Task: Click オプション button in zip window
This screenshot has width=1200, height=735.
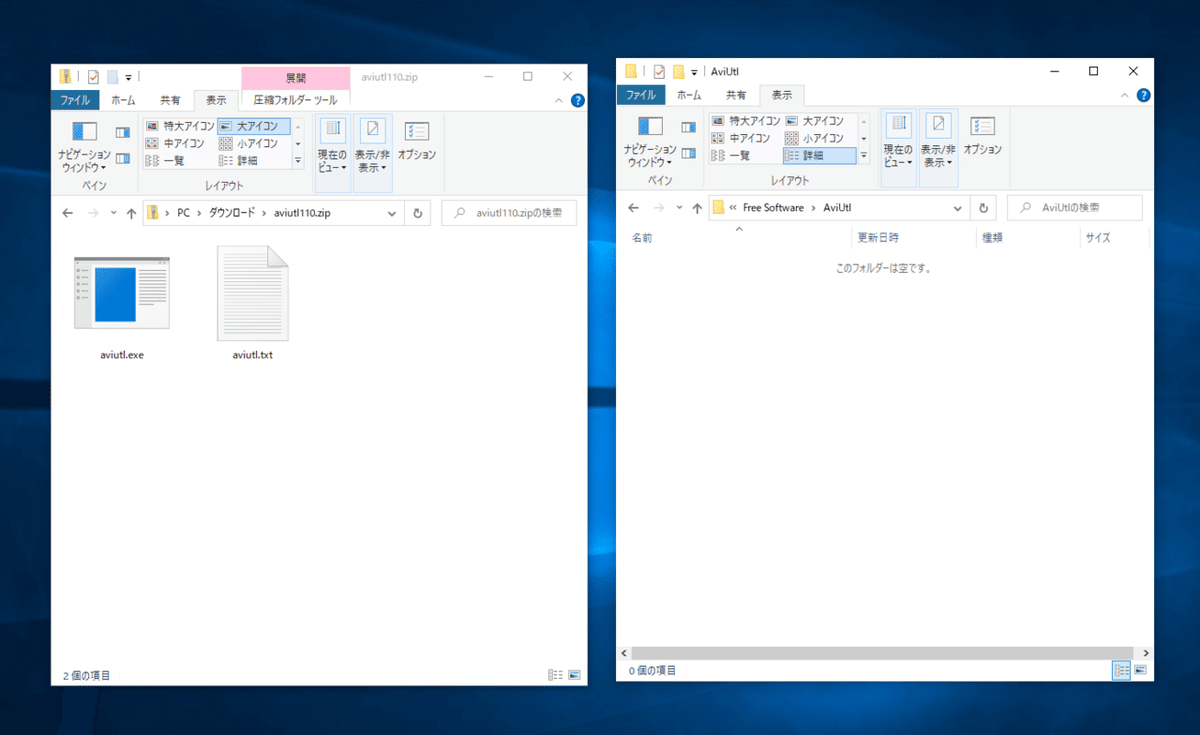Action: [x=417, y=141]
